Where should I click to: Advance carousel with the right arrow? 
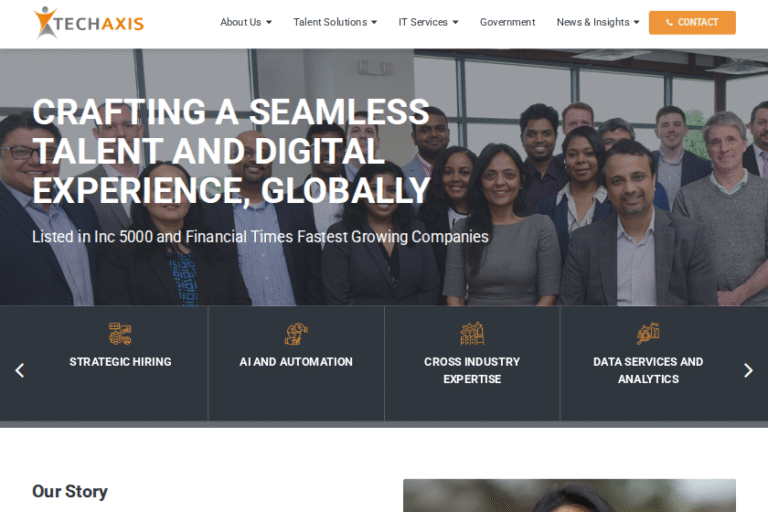(748, 370)
